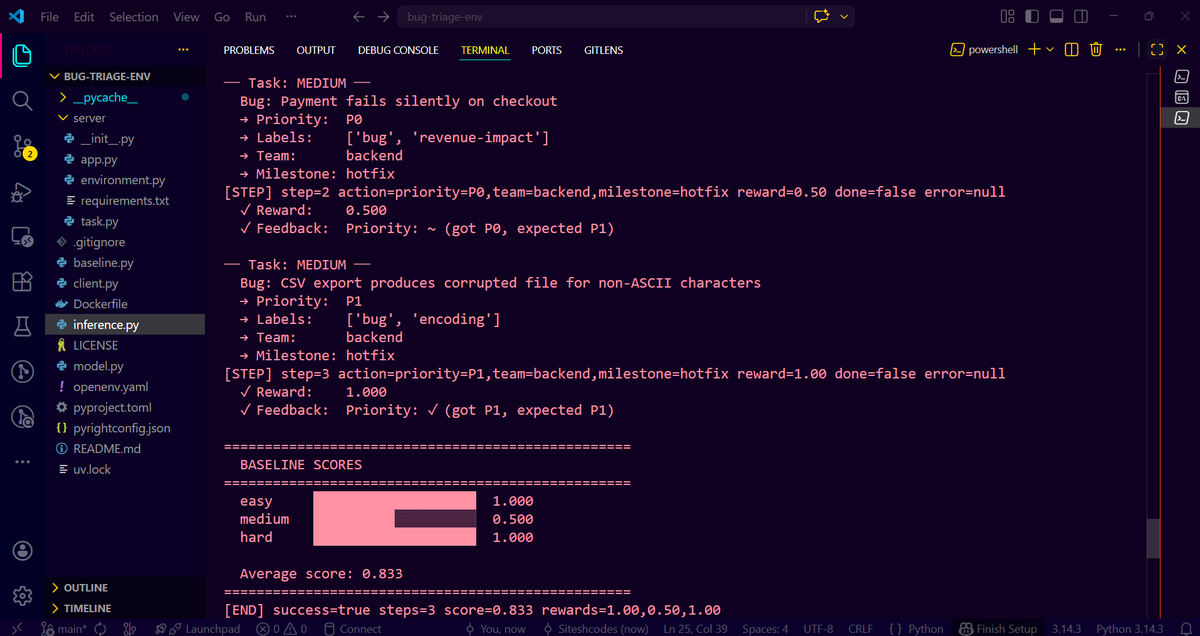Select the highlighted third terminal in list
The width and height of the screenshot is (1200, 636).
(x=1181, y=118)
